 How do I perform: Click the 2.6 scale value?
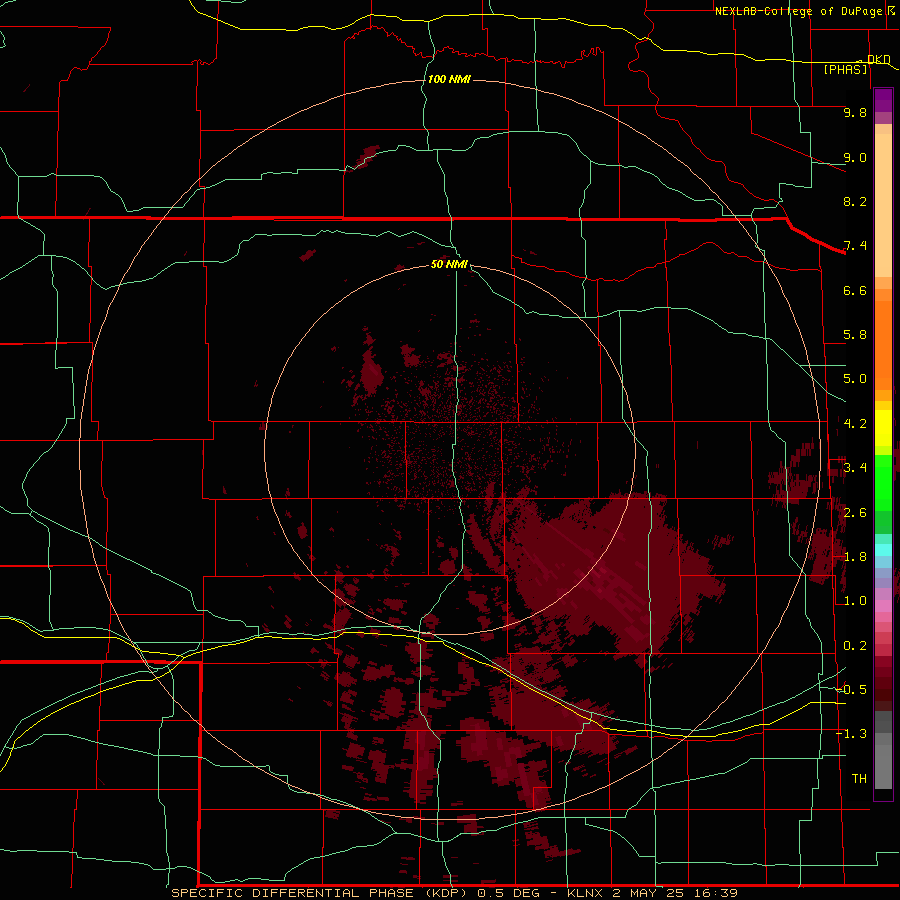point(855,513)
